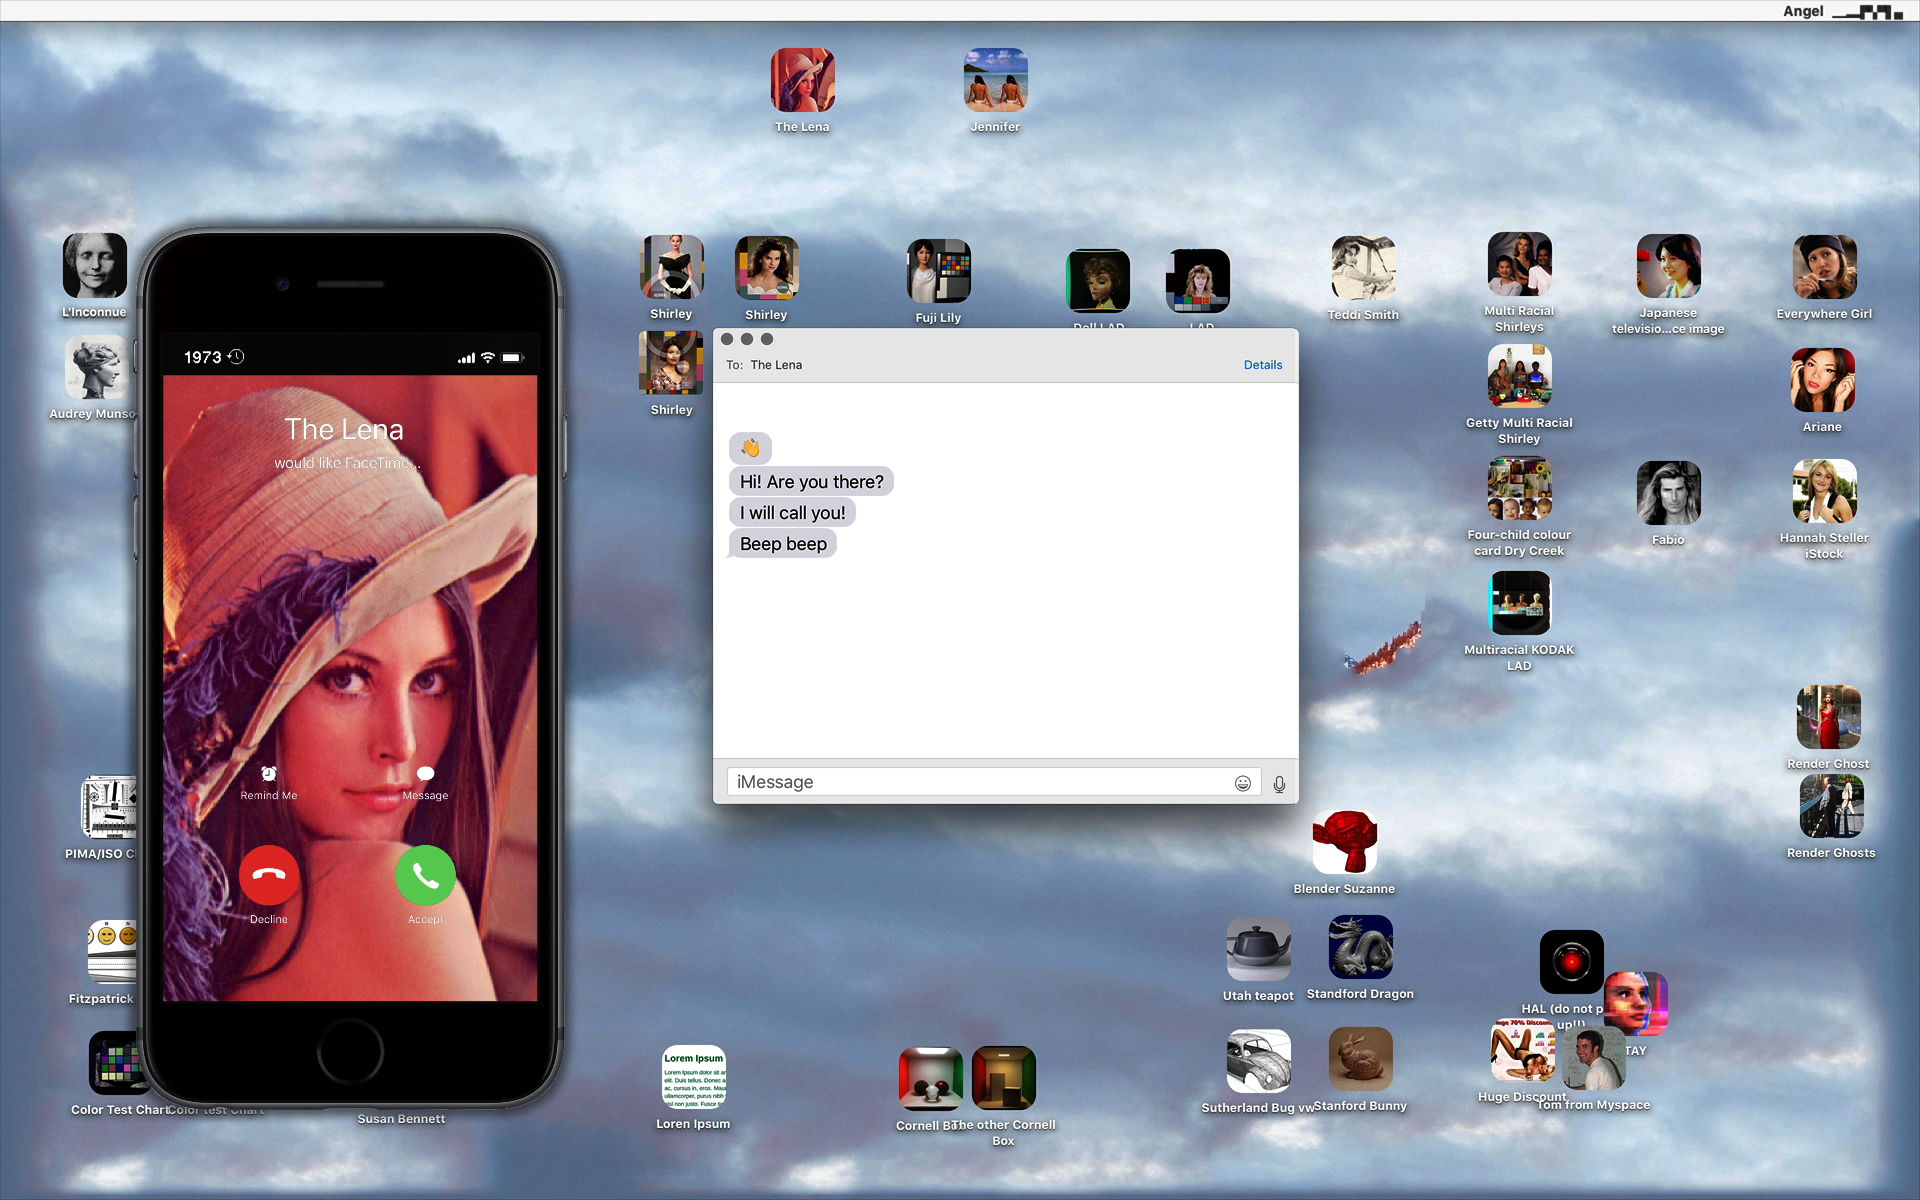The height and width of the screenshot is (1200, 1920).
Task: Open the Standford Dragon icon
Action: 1360,948
